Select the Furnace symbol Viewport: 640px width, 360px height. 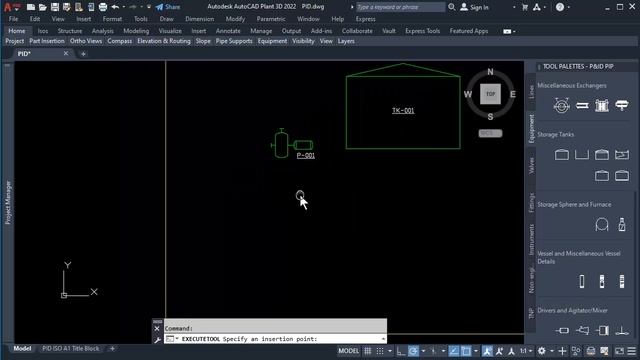(622, 224)
